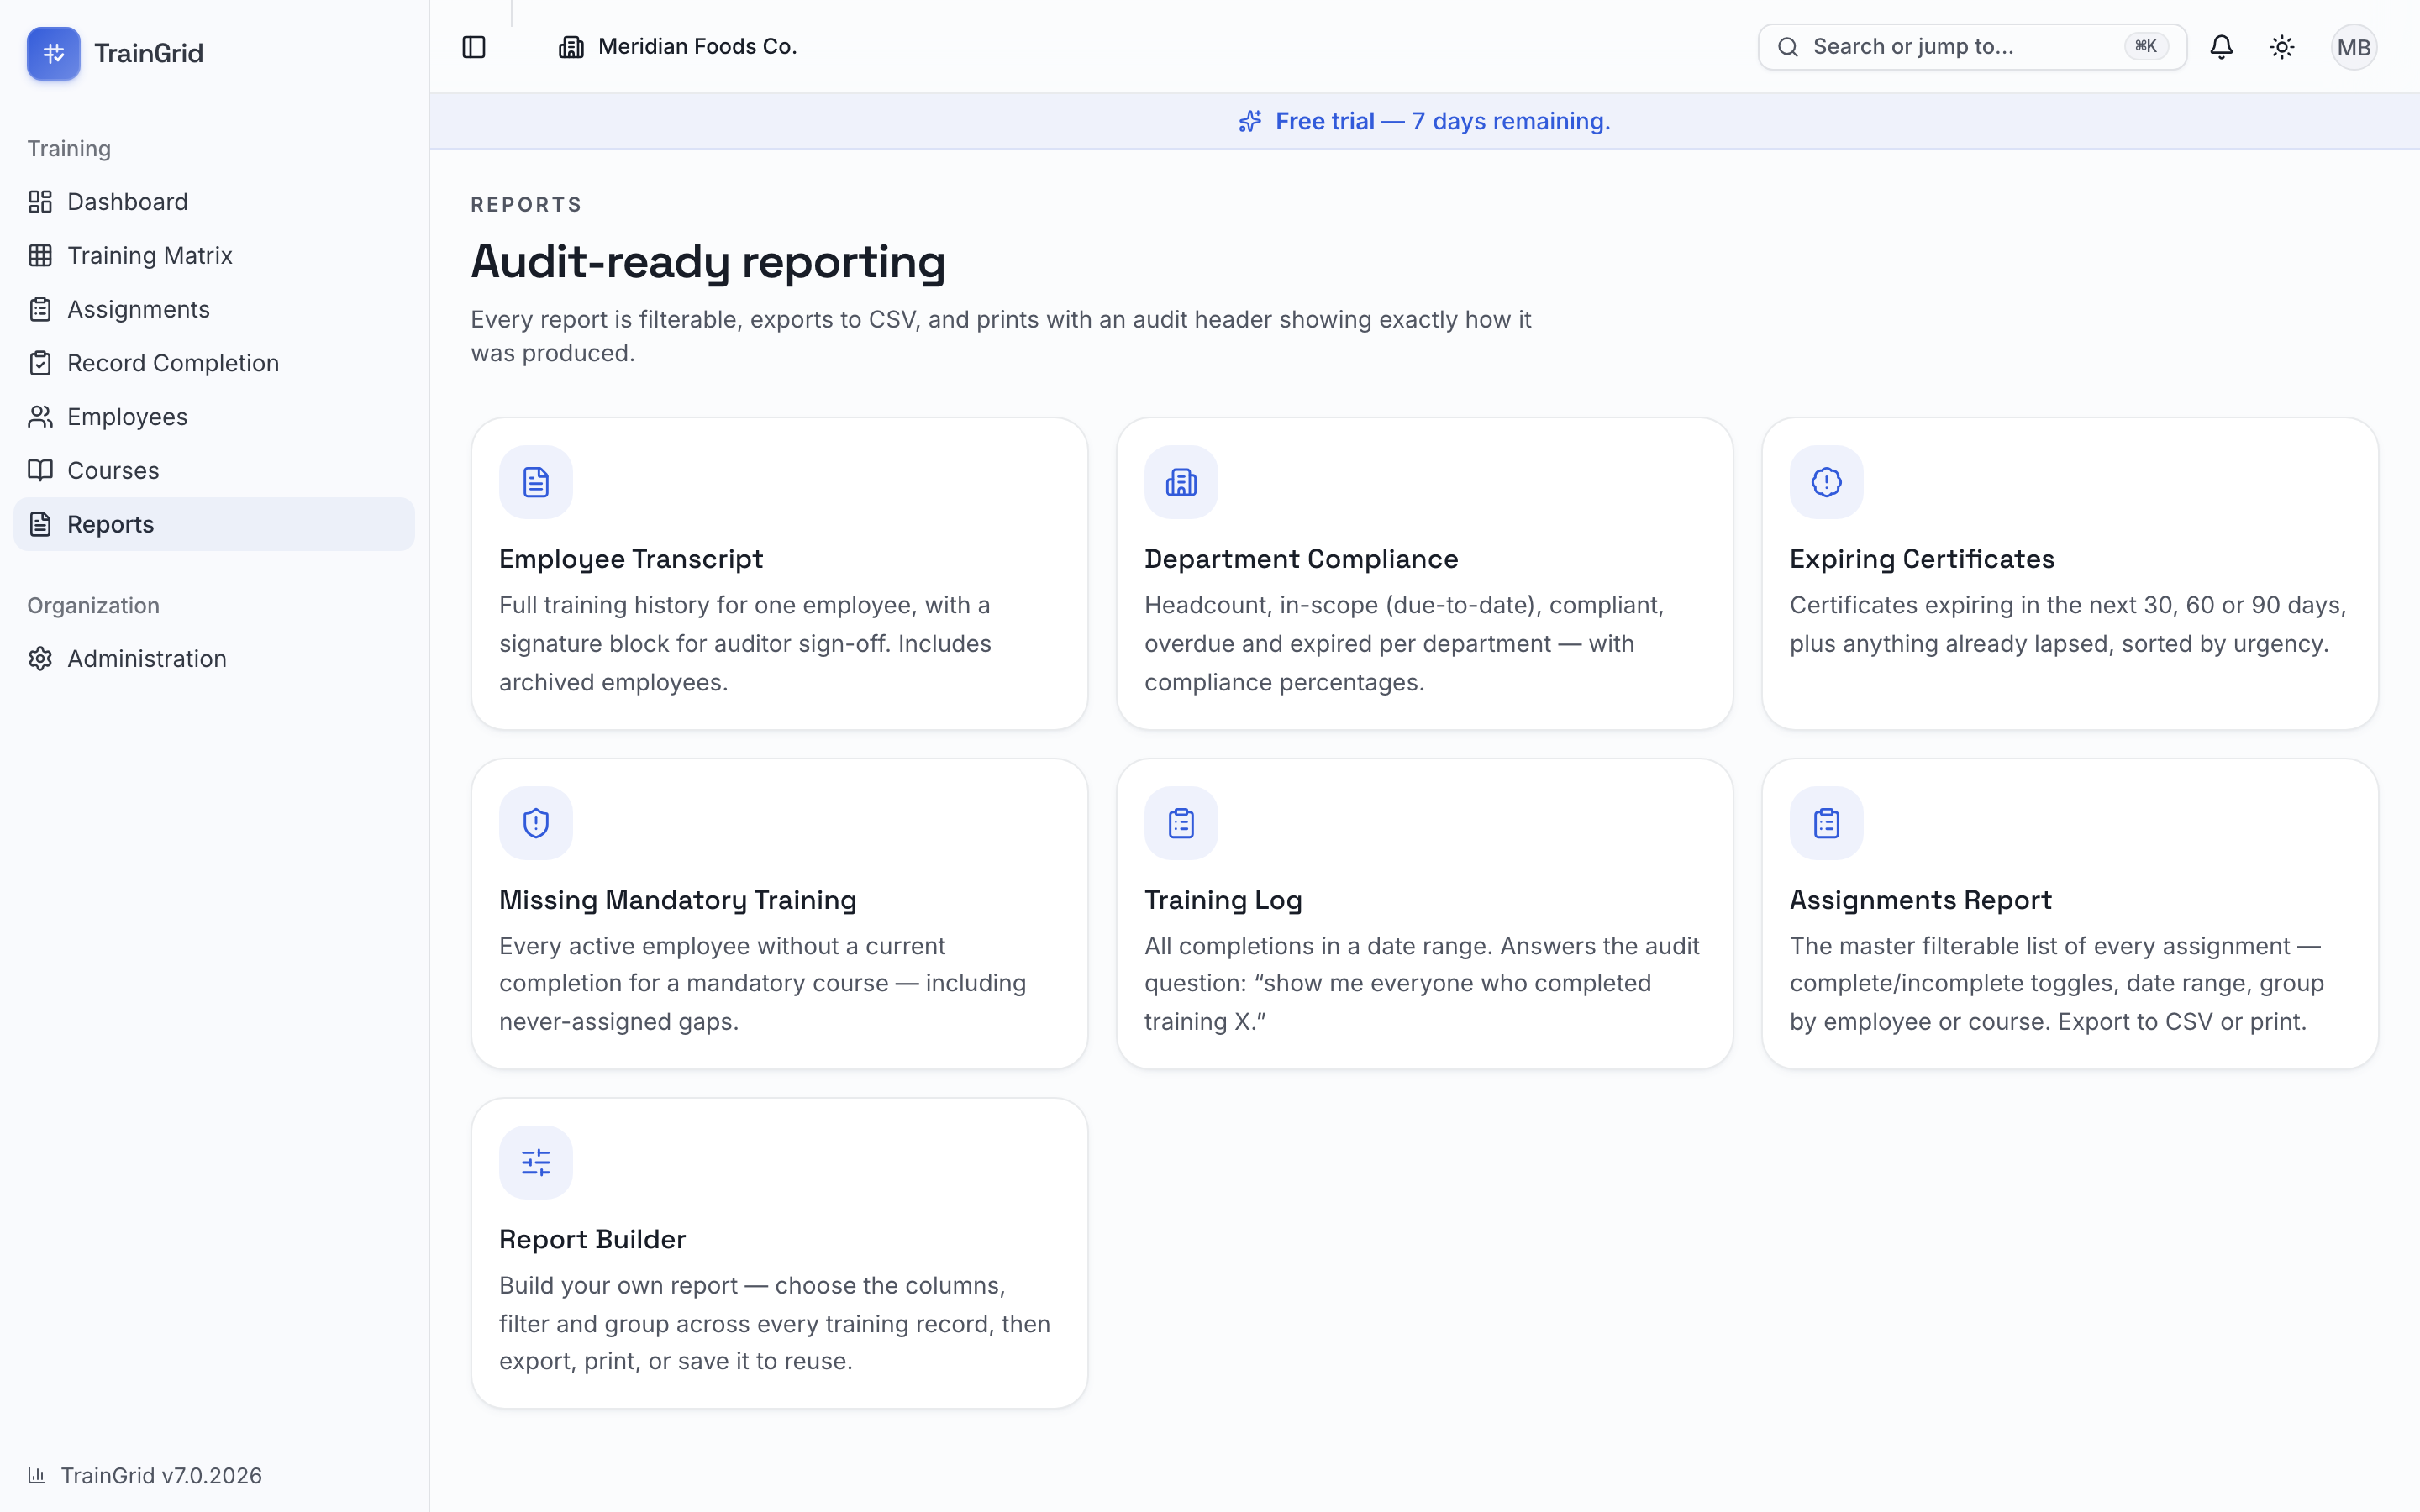Click the TrainGrid logo icon
Image resolution: width=2420 pixels, height=1512 pixels.
pyautogui.click(x=53, y=53)
